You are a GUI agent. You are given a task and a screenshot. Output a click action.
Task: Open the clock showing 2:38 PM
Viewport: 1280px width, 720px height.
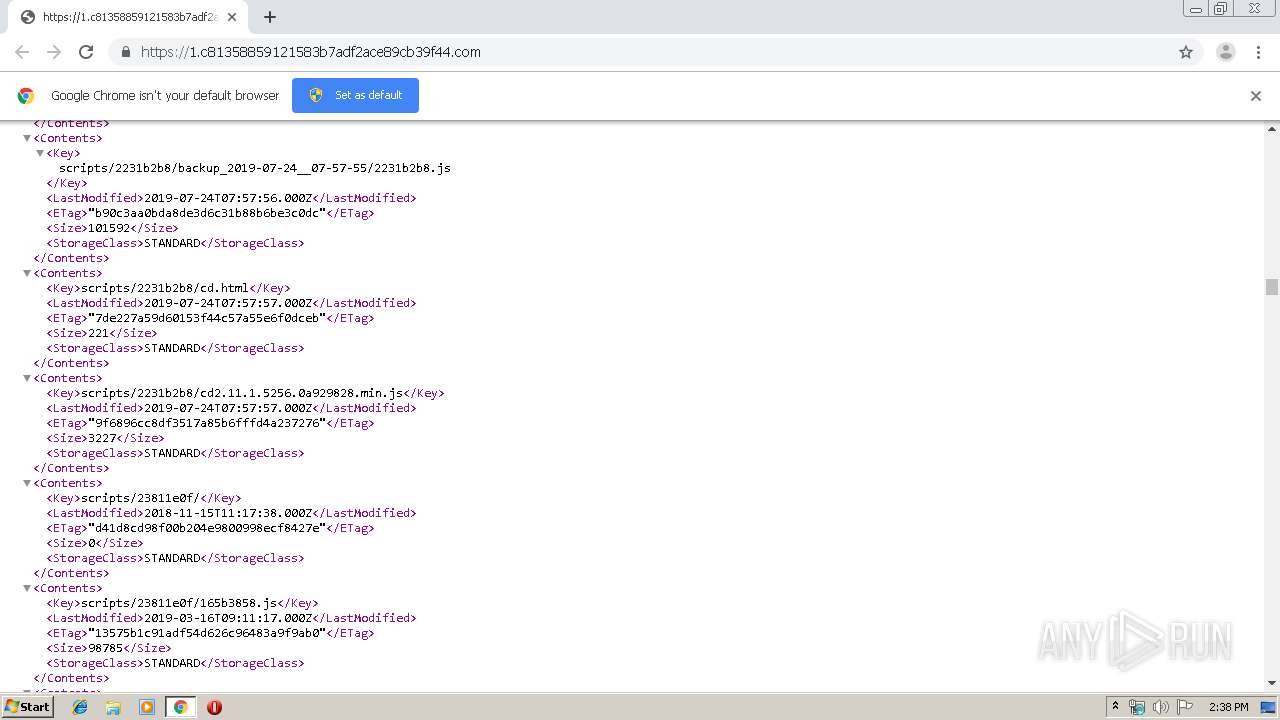1229,707
